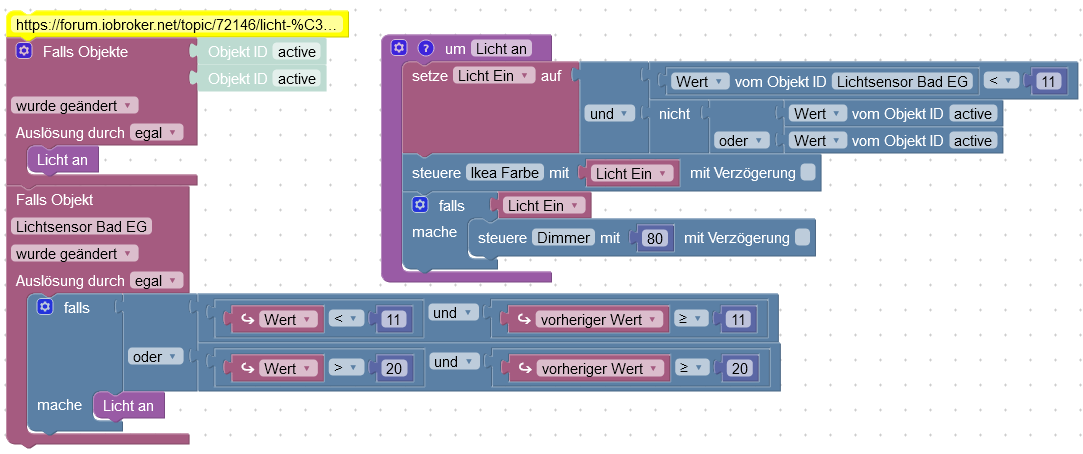The height and width of the screenshot is (454, 1083).
Task: Edit number 11 after Lichtsensor Bad EG comparison
Action: pos(1048,82)
